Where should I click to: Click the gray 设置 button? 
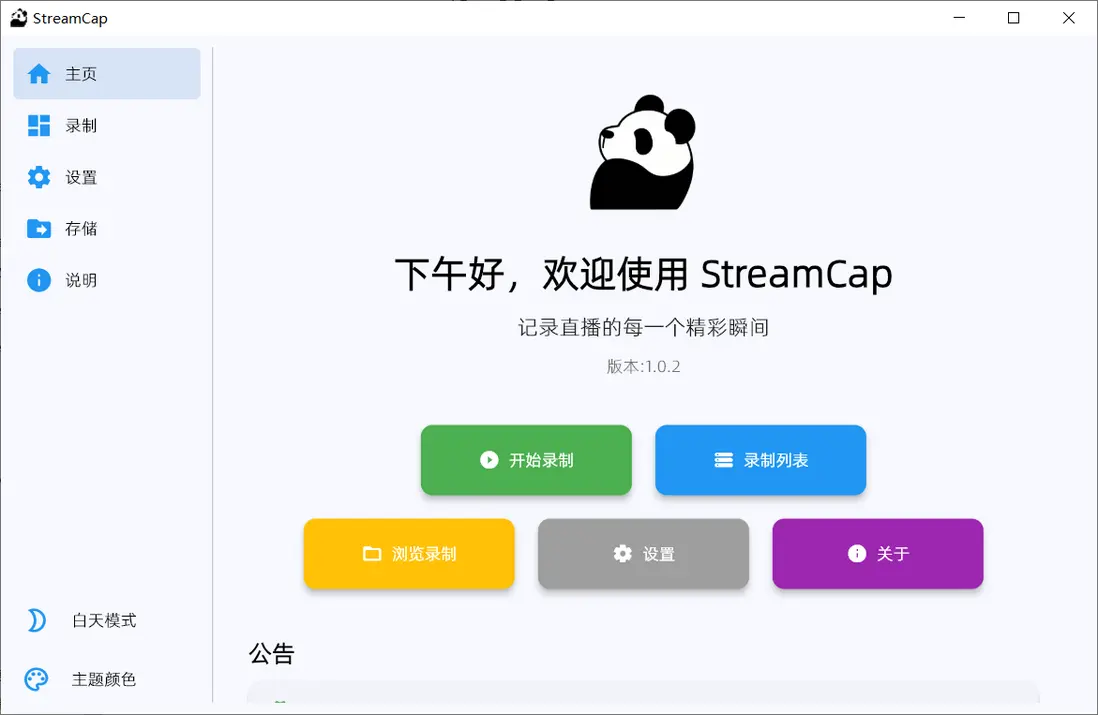(x=643, y=554)
